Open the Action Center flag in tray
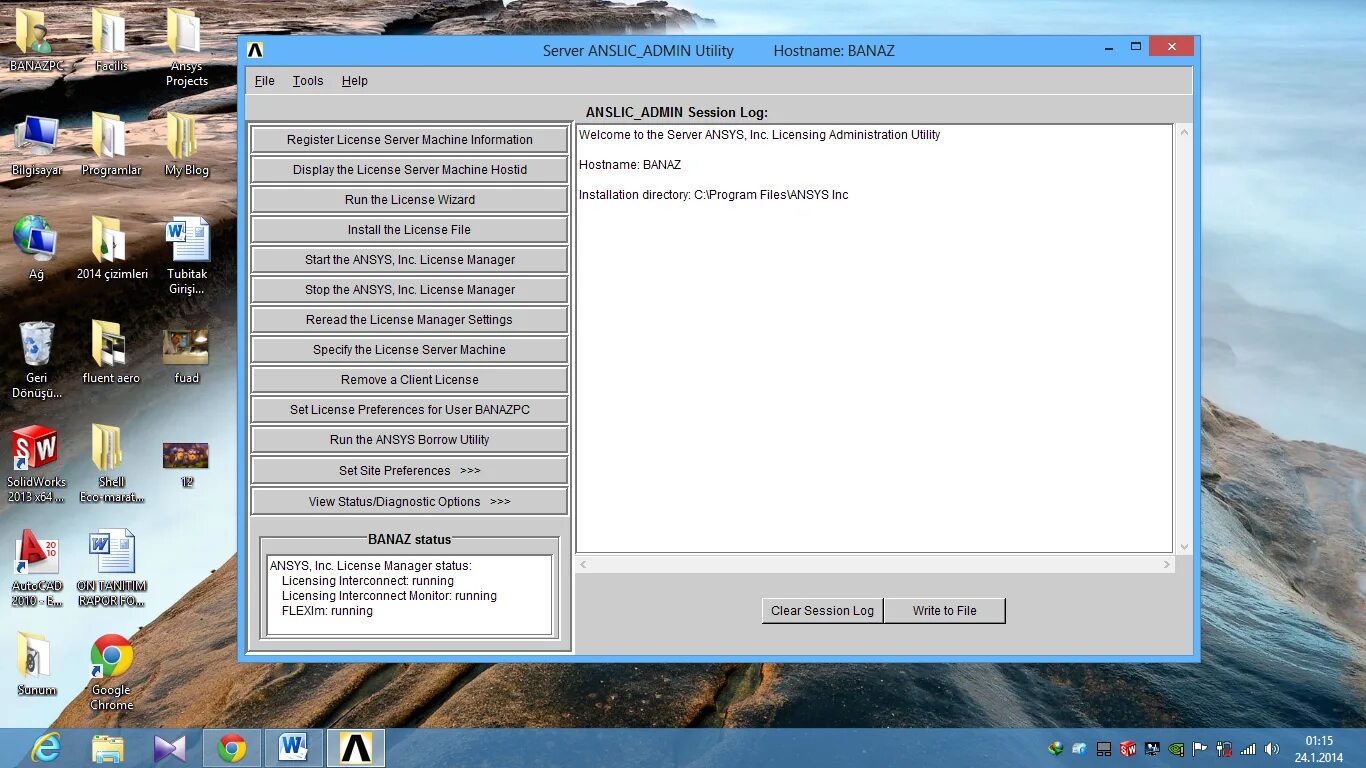 [x=1199, y=748]
